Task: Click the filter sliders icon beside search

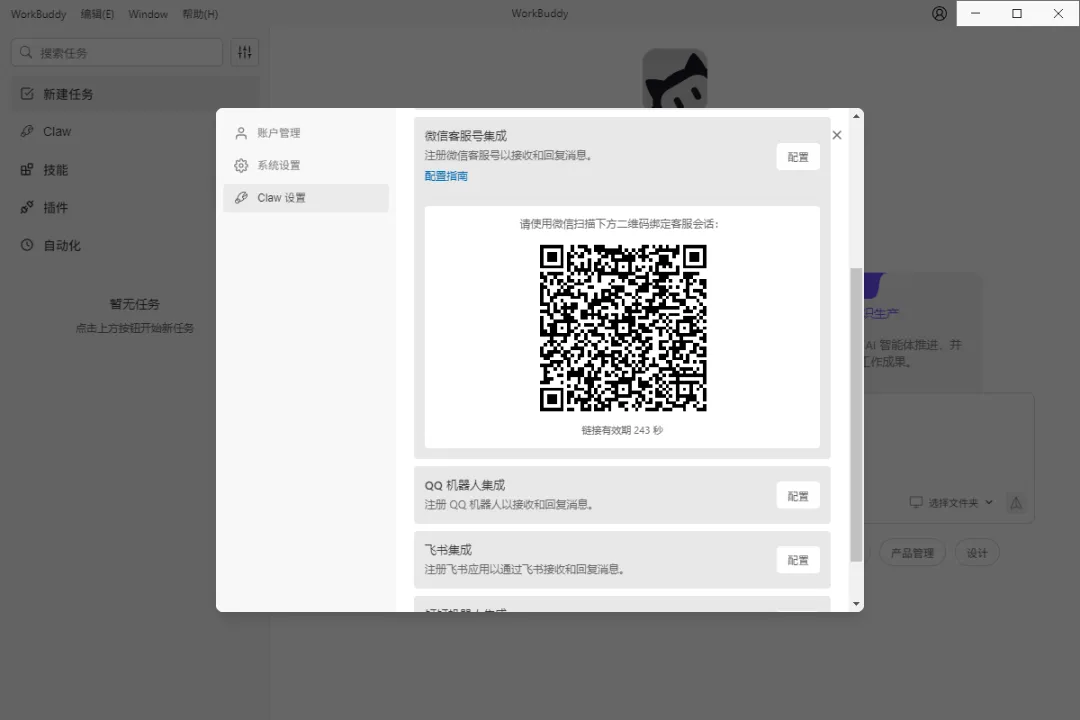Action: click(245, 52)
